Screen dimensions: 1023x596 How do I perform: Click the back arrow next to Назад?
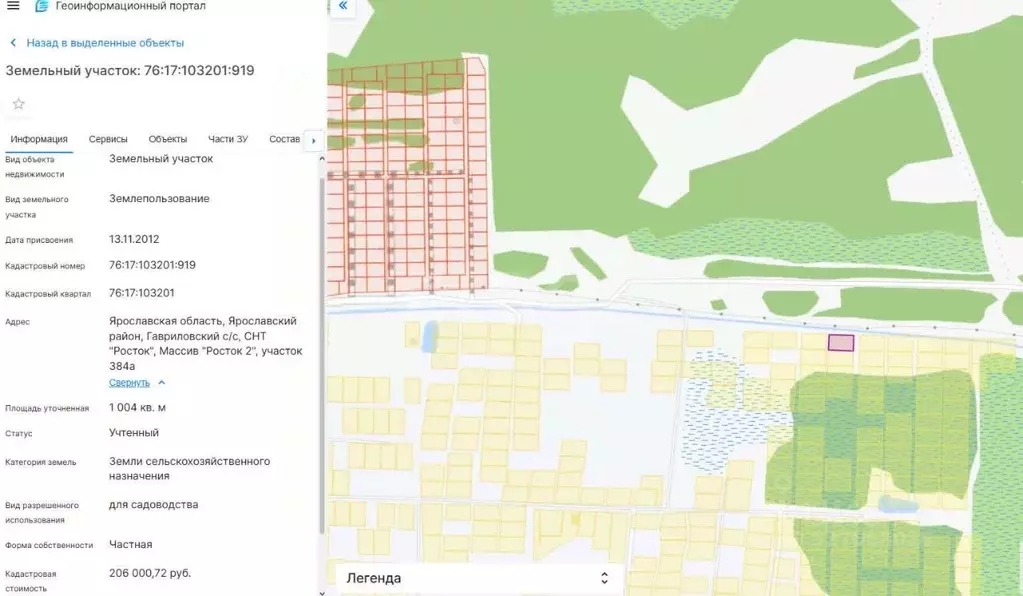click(13, 43)
